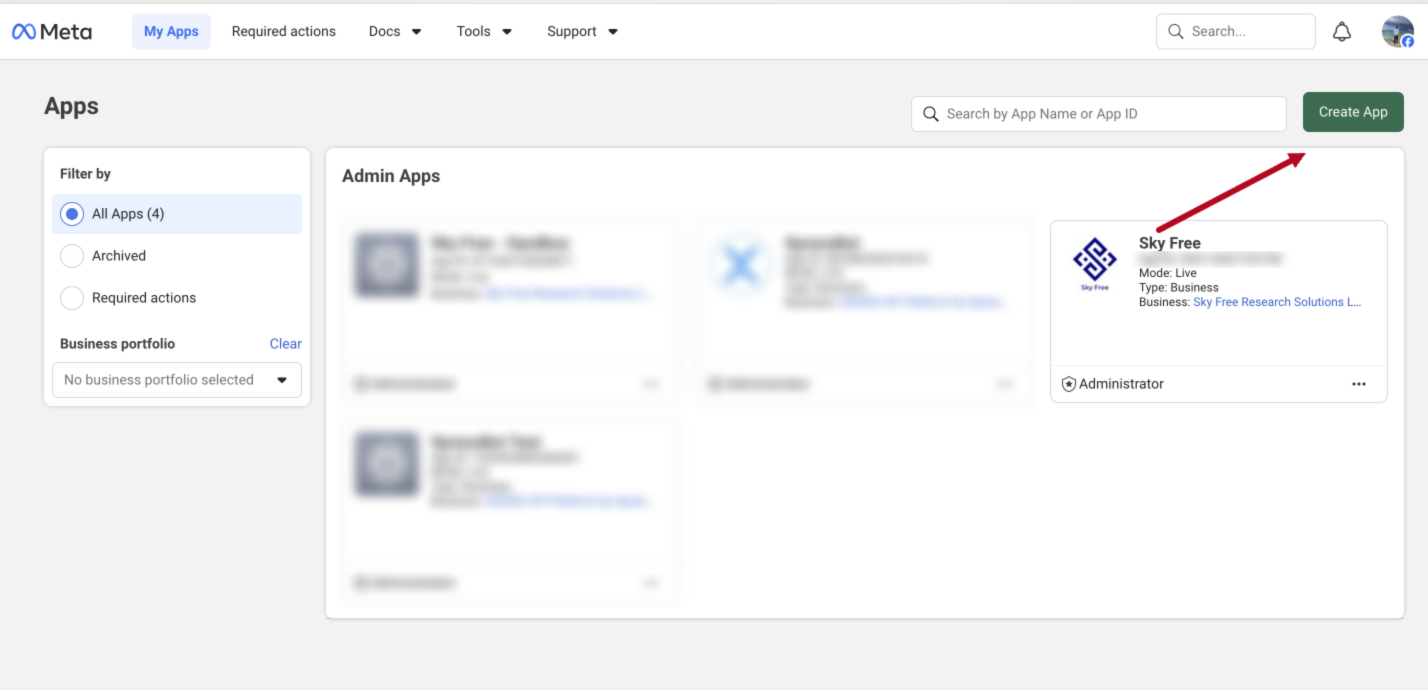Click the Create App button
The width and height of the screenshot is (1428, 690).
coord(1353,112)
